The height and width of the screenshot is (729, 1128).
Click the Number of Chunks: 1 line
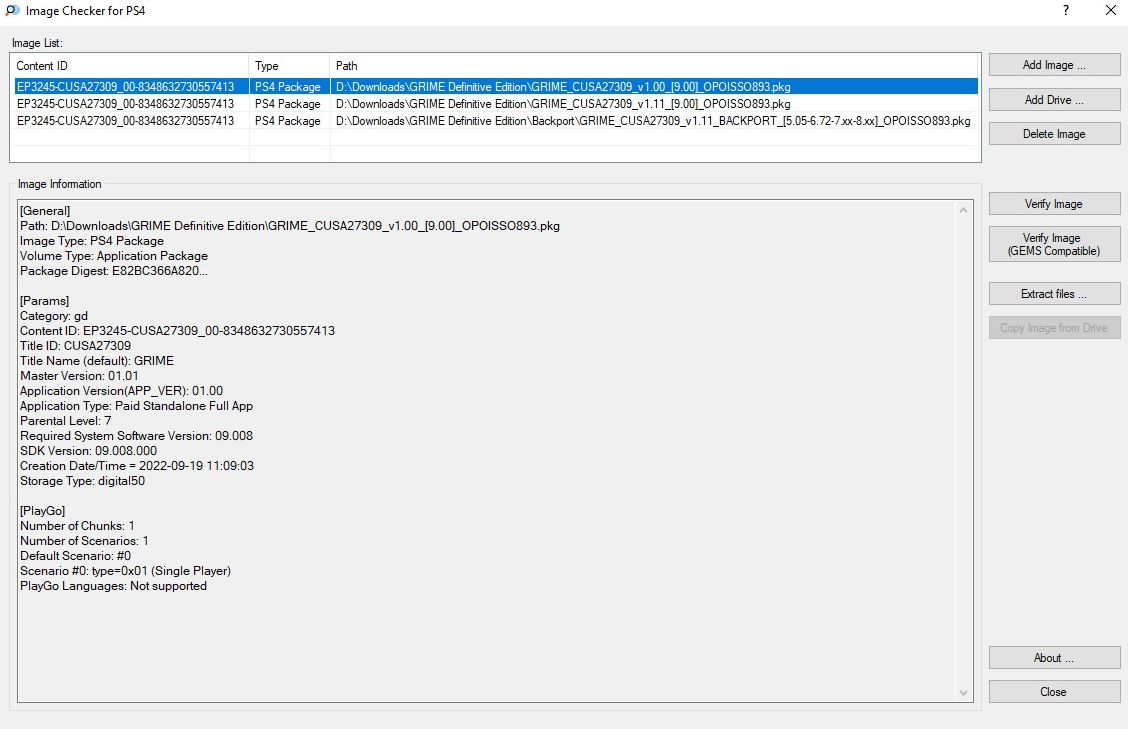point(77,526)
